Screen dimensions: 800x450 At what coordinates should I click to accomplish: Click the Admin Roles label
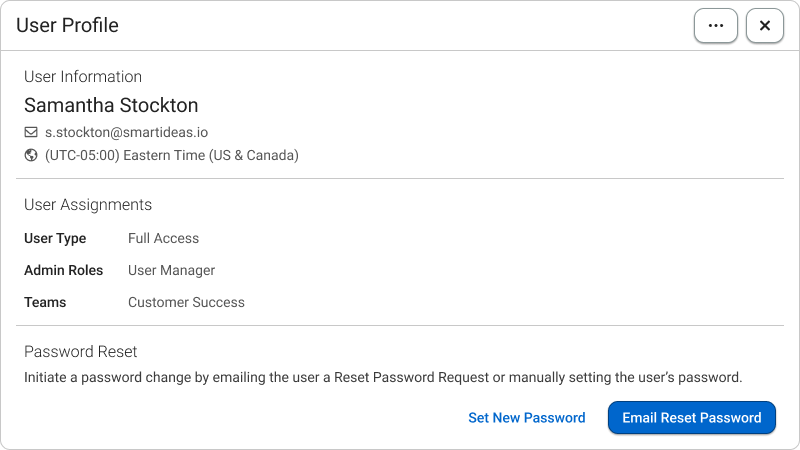pos(63,270)
